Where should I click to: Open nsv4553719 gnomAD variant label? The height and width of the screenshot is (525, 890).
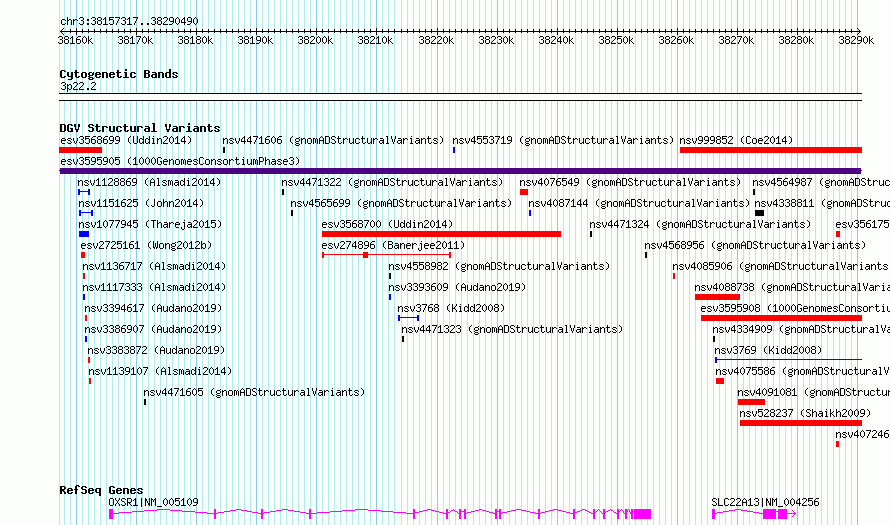point(562,140)
